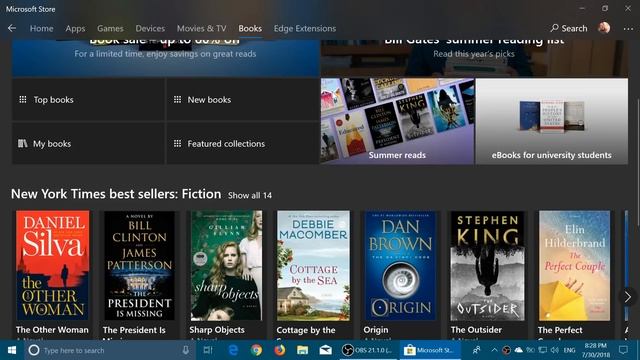Switch to the Devices tab

(x=150, y=28)
